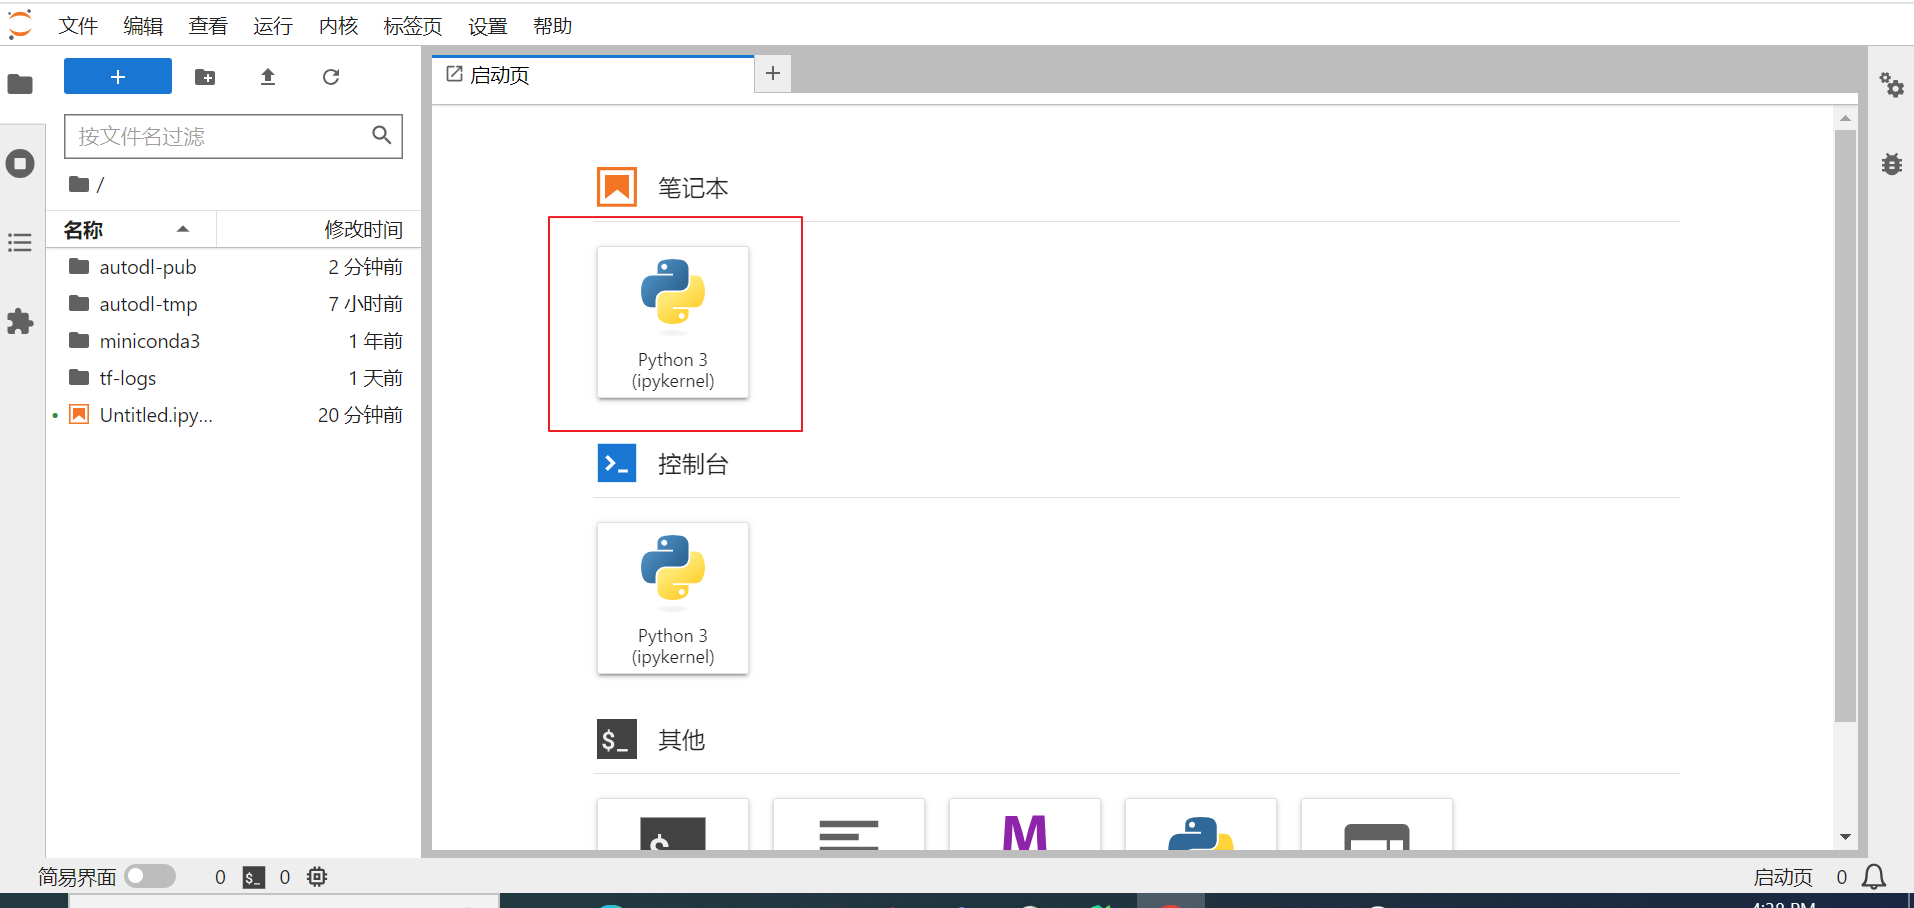Create a new Markdown file from 其他
This screenshot has width=1914, height=908.
click(1025, 825)
